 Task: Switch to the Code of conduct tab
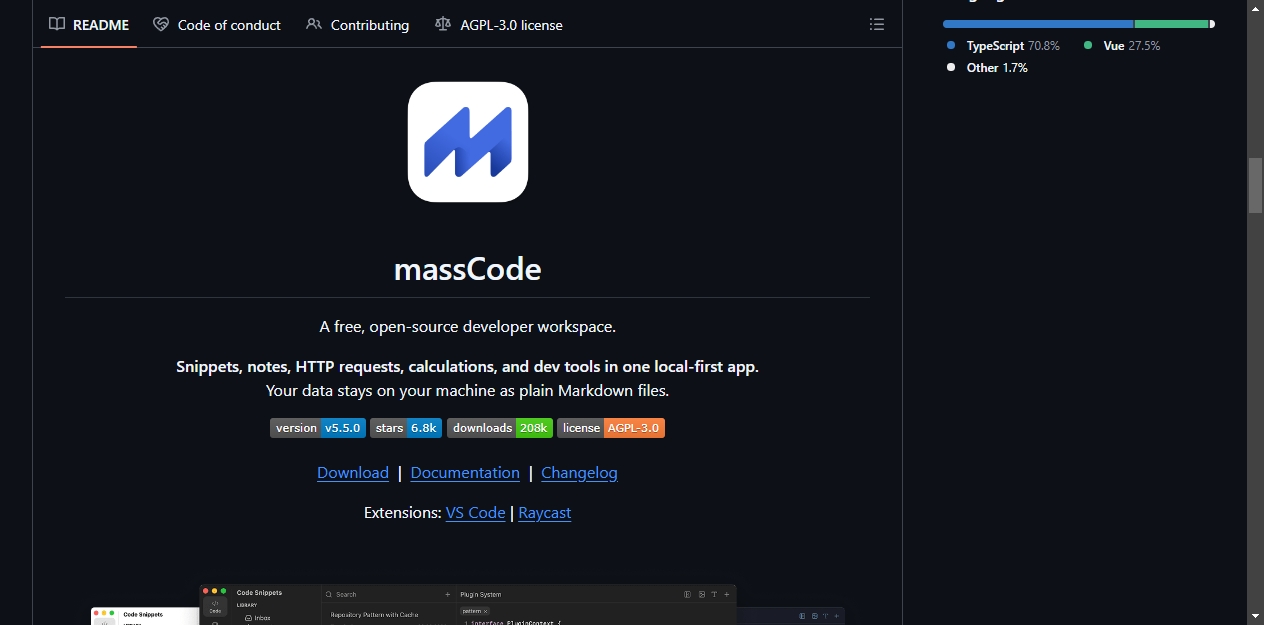coord(217,24)
